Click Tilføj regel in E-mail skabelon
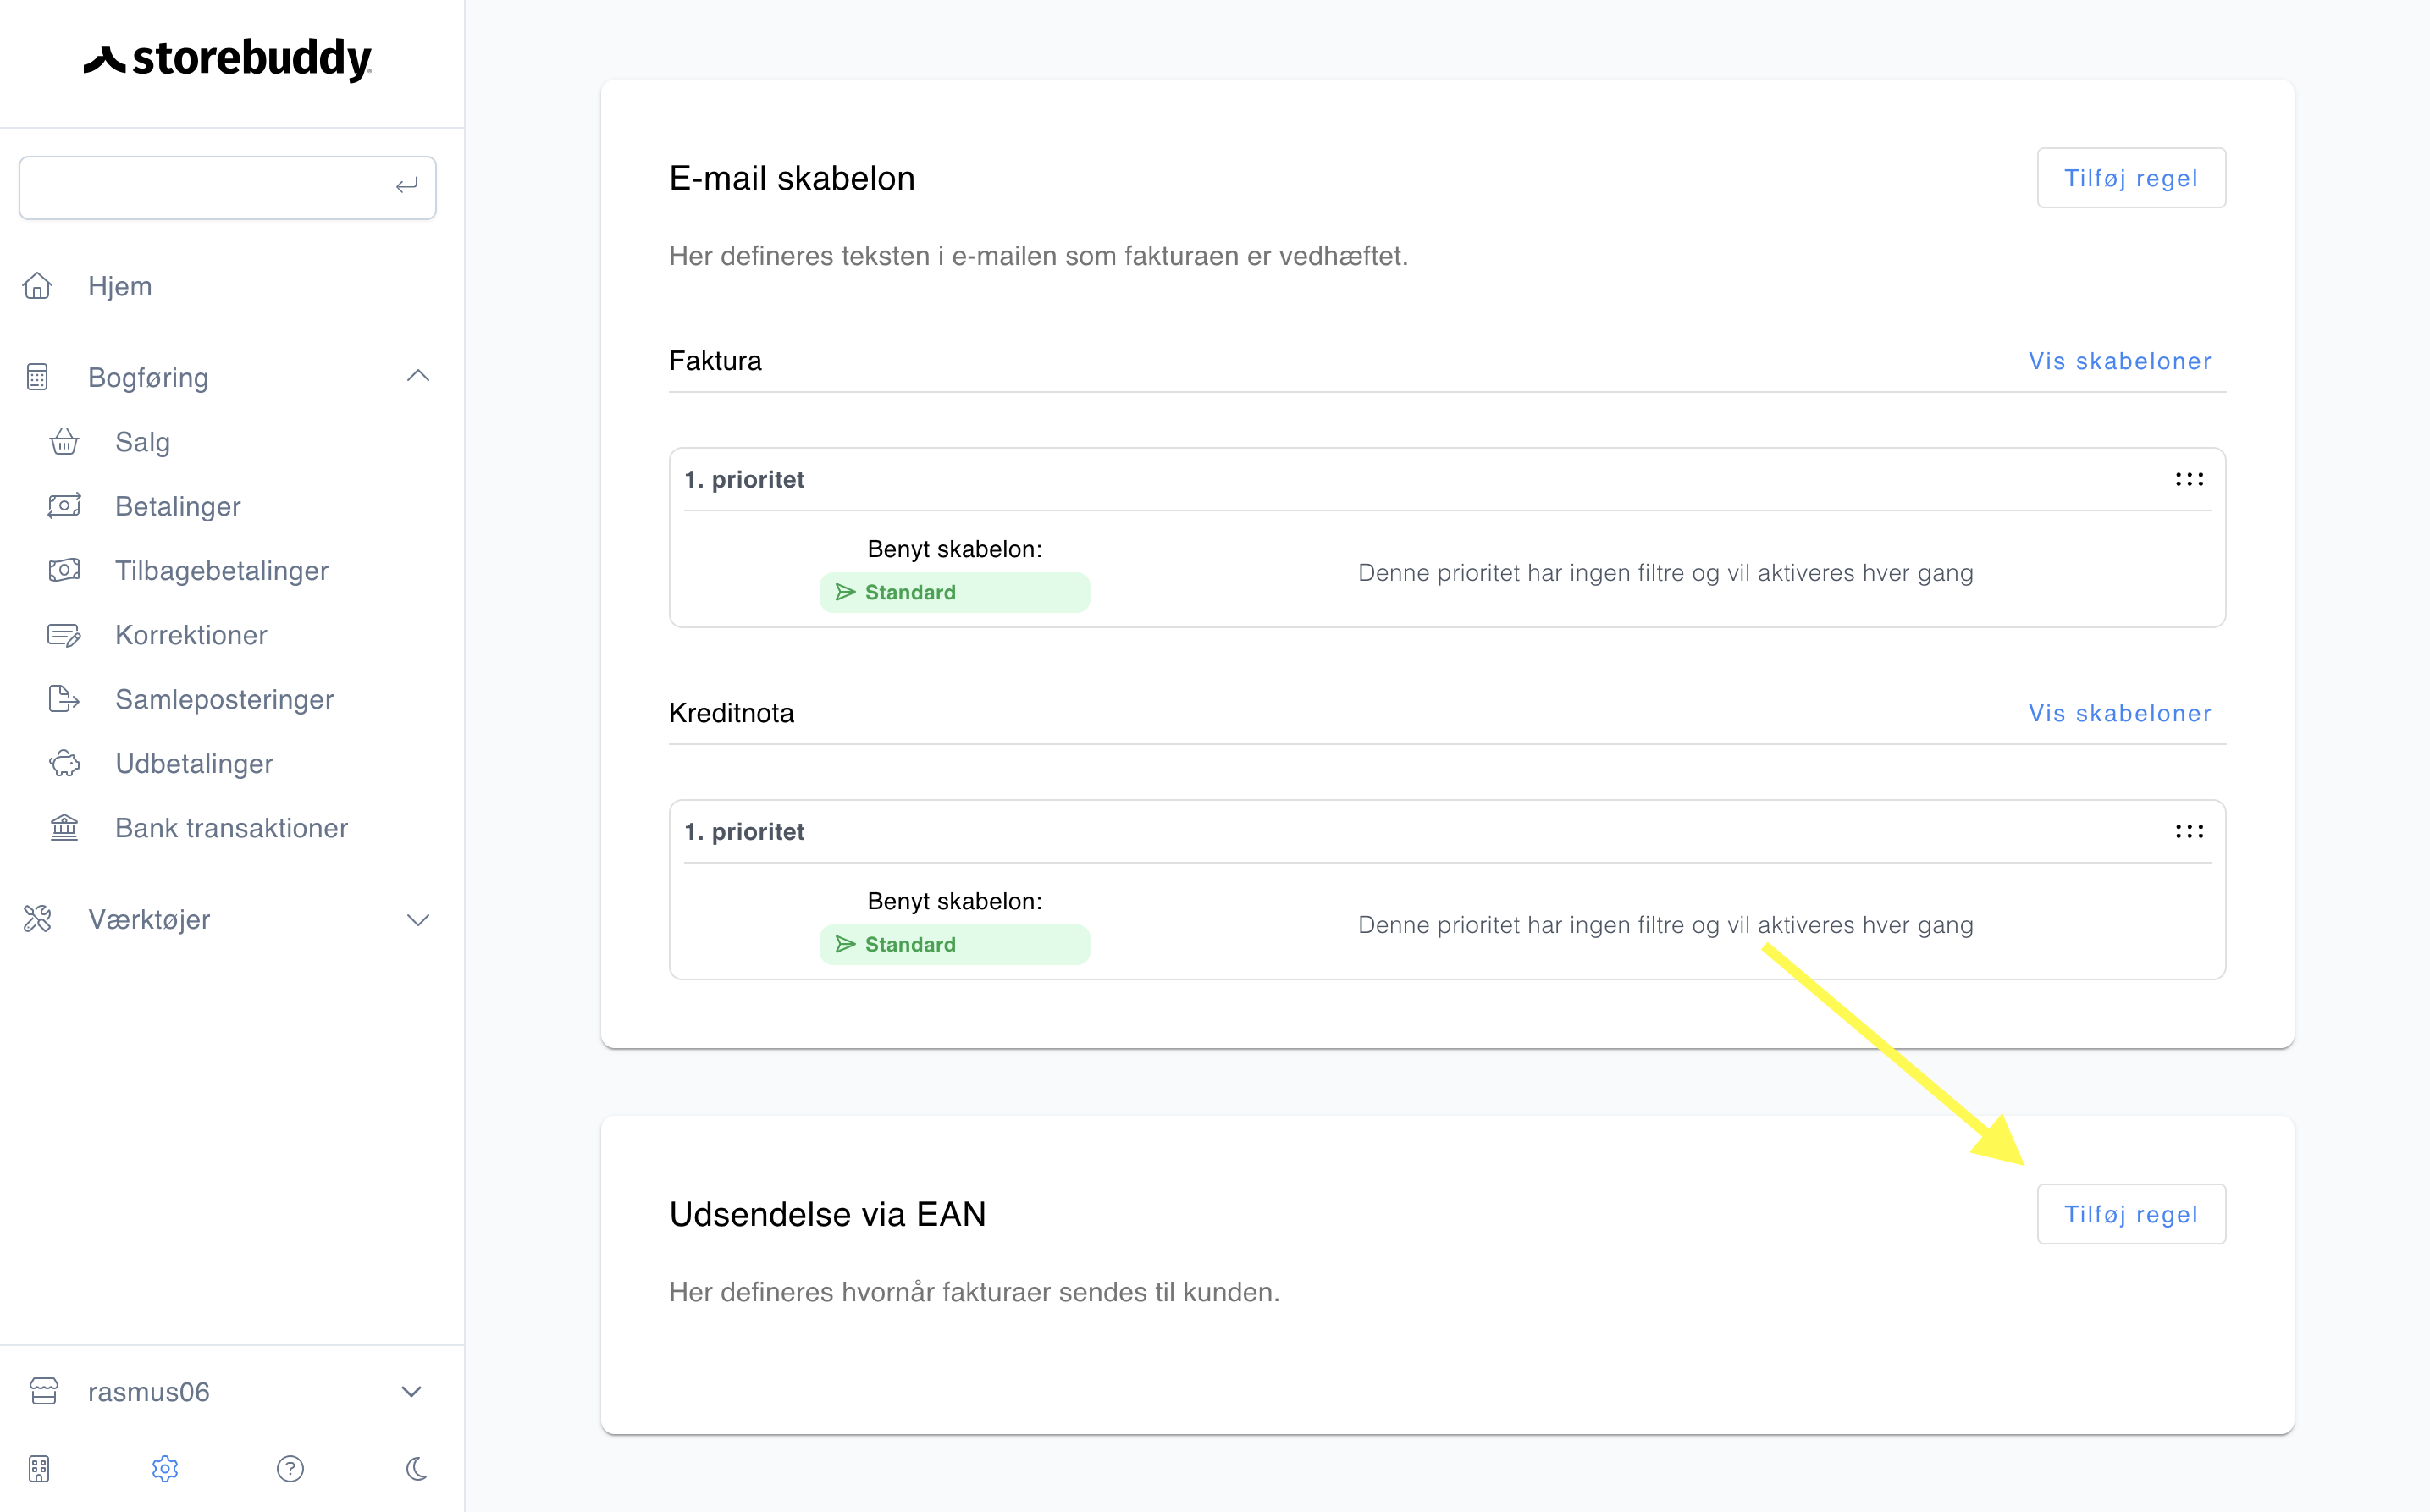2430x1512 pixels. [2131, 178]
